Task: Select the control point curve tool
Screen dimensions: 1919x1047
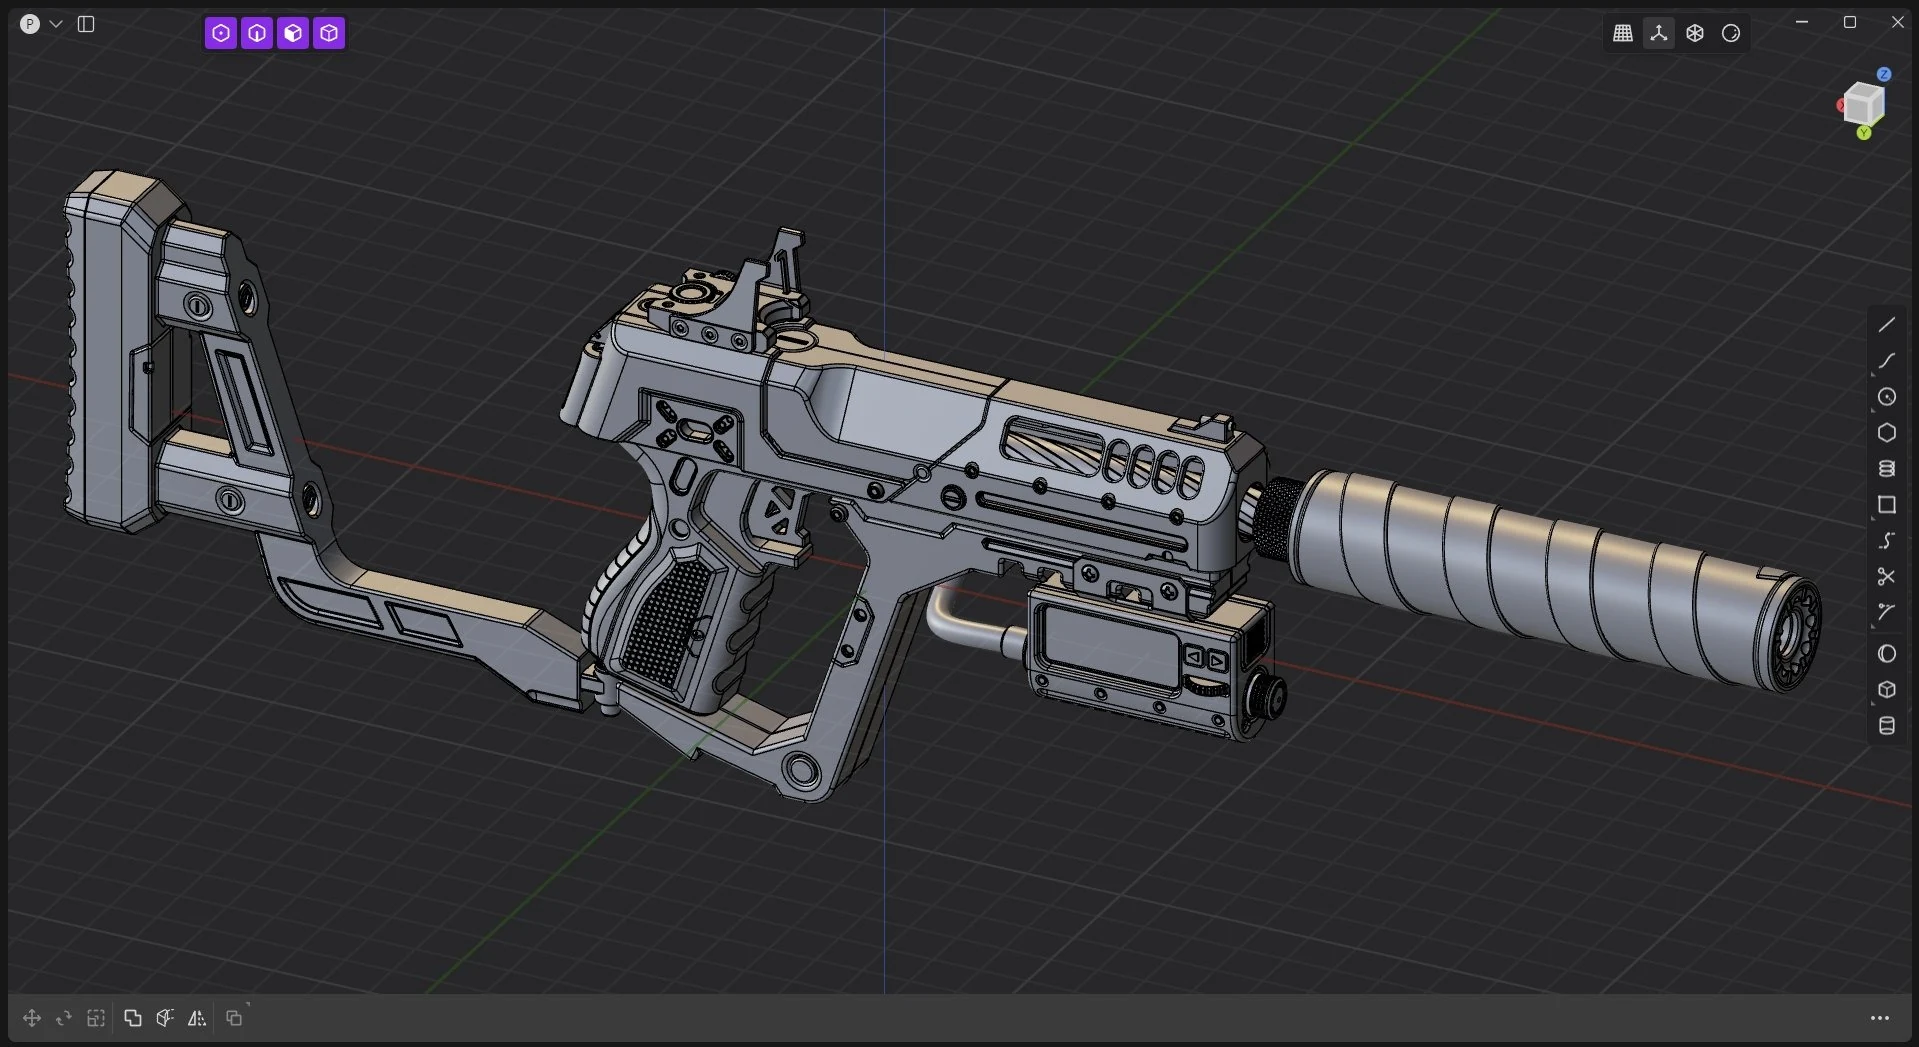Action: coord(1887,613)
